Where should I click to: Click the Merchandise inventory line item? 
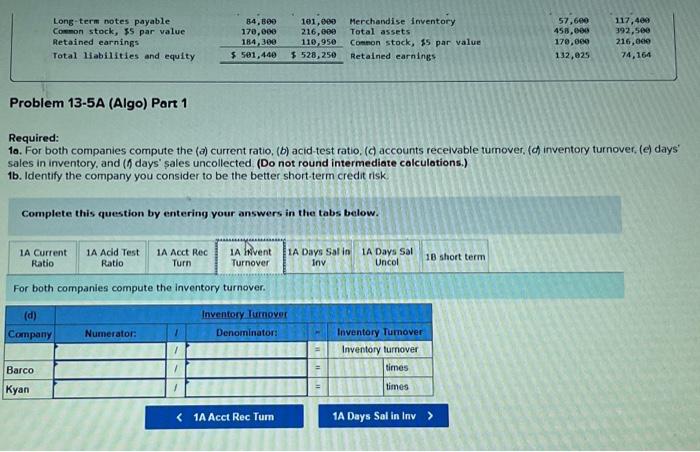point(402,21)
